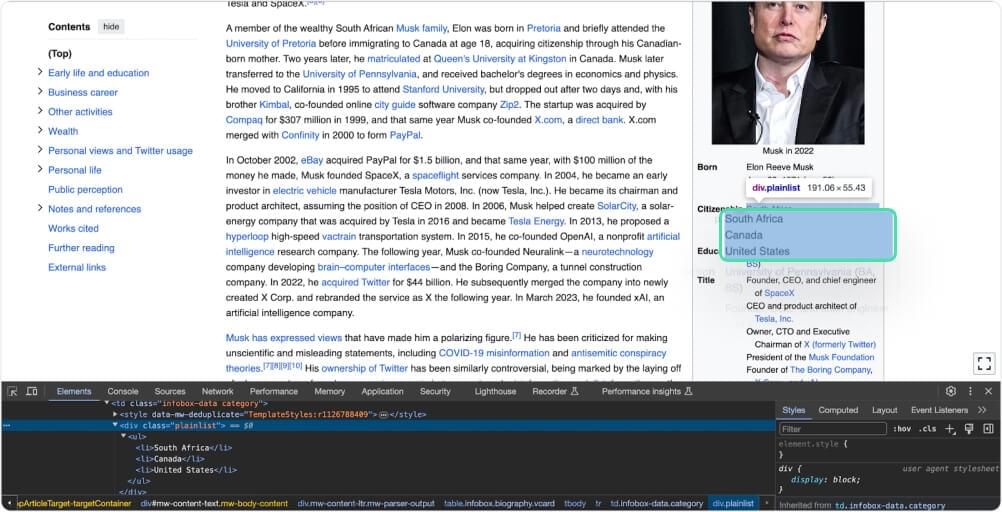Switch to the Console tab
The width and height of the screenshot is (1002, 512).
[123, 391]
